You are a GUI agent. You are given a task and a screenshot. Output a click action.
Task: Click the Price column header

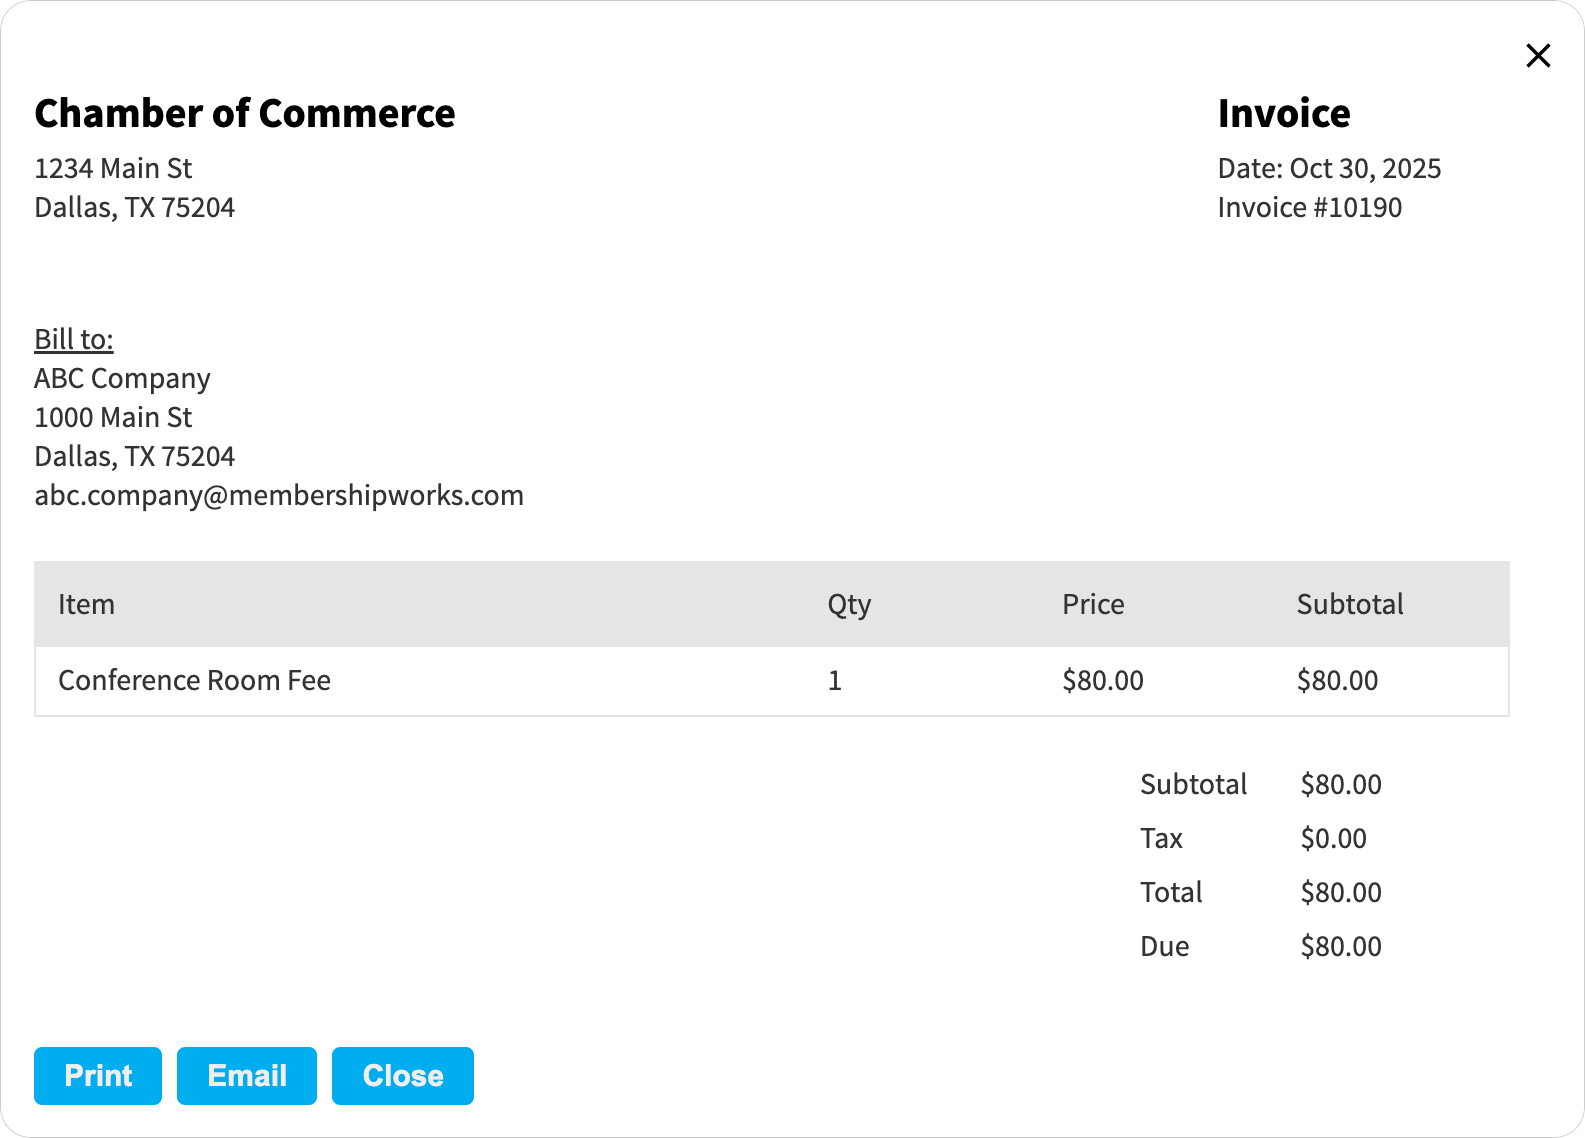(x=1093, y=605)
